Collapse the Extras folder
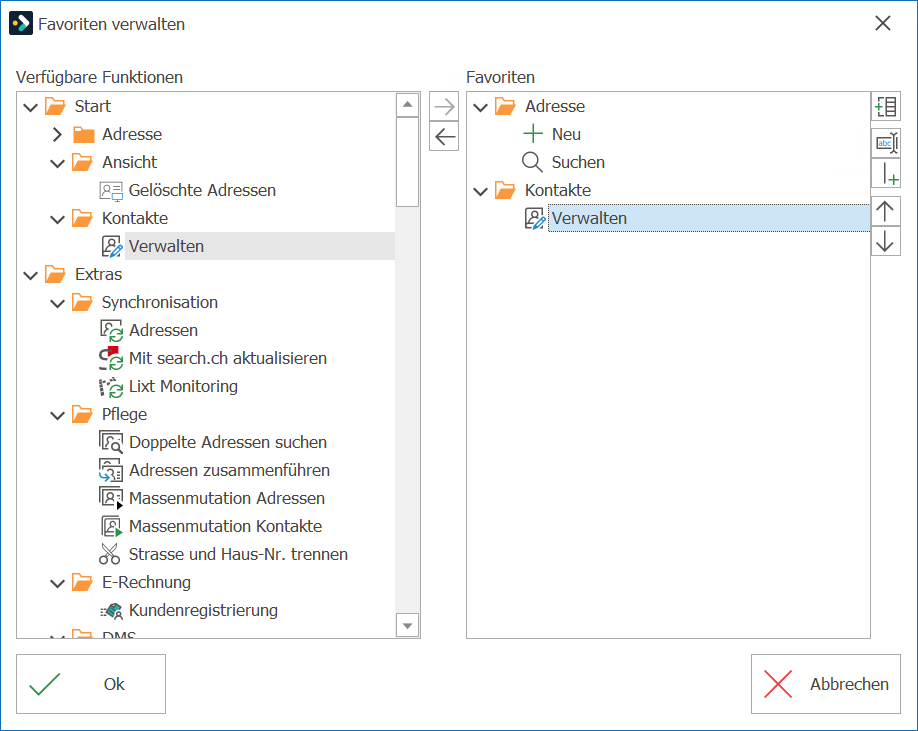This screenshot has height=731, width=918. coord(30,275)
